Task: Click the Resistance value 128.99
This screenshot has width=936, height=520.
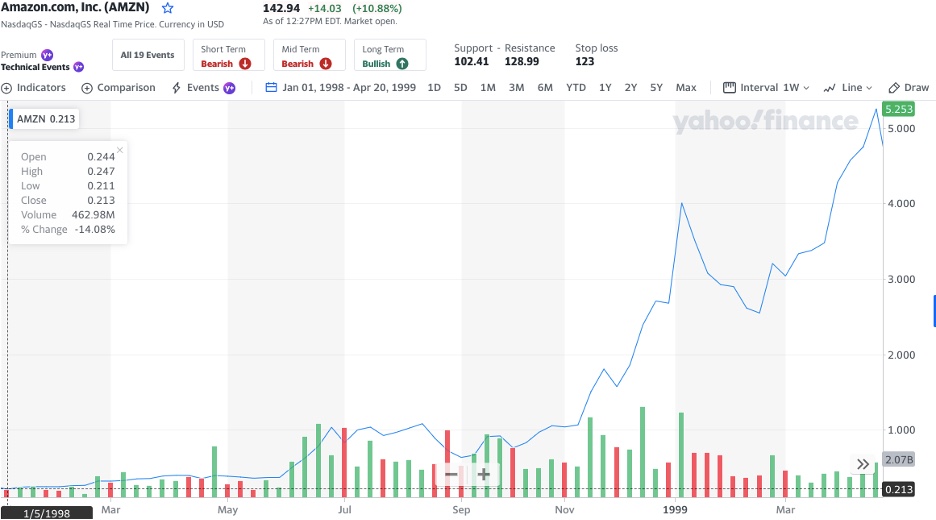Action: pos(522,61)
